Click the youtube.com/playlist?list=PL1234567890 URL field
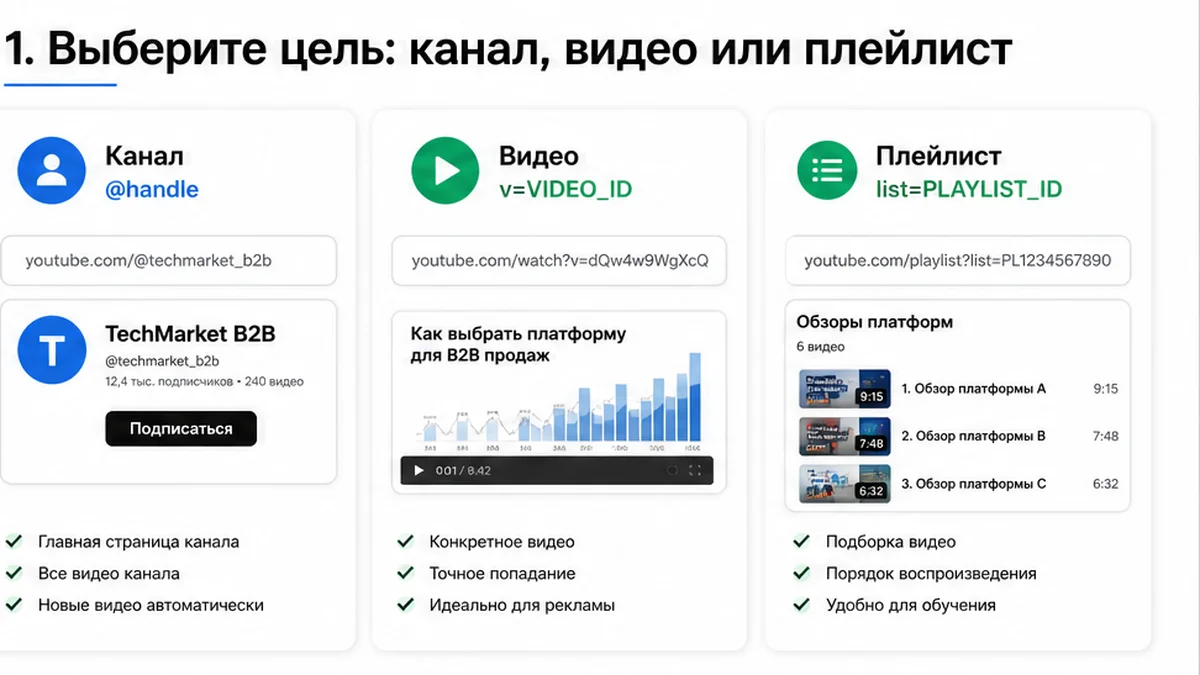The width and height of the screenshot is (1200, 675). pyautogui.click(x=957, y=261)
